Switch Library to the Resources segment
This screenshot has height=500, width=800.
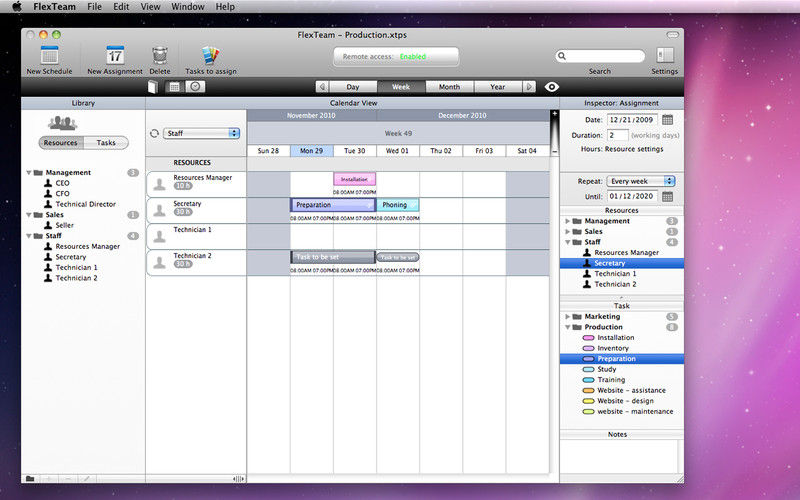click(61, 143)
